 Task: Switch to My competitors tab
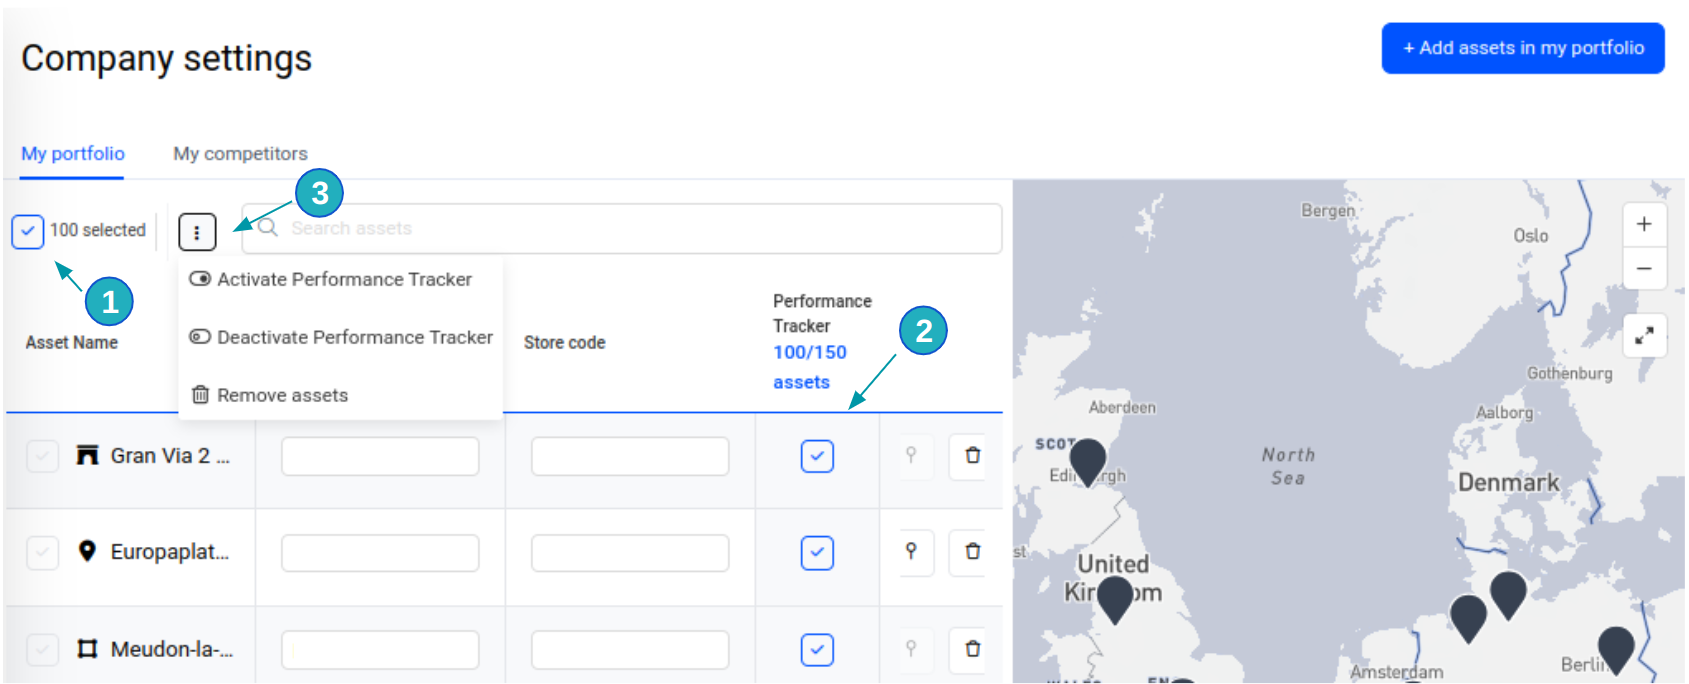click(x=240, y=154)
